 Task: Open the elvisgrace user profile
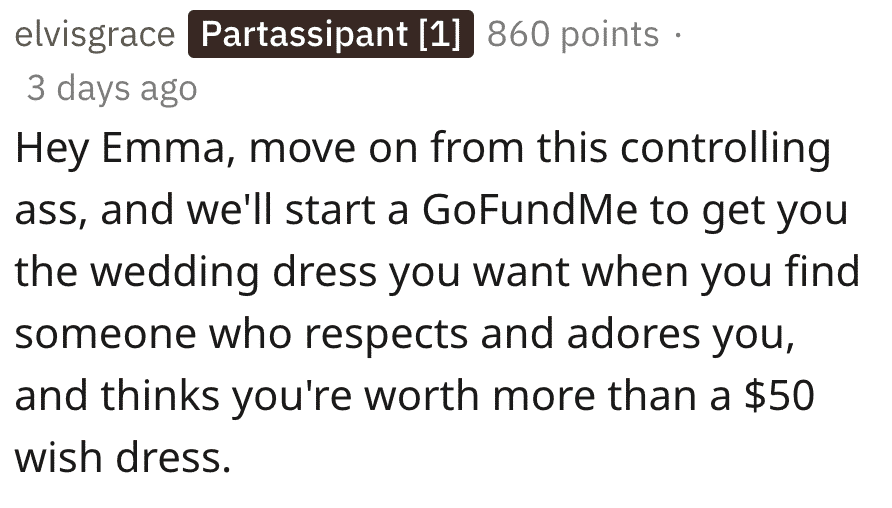click(94, 34)
